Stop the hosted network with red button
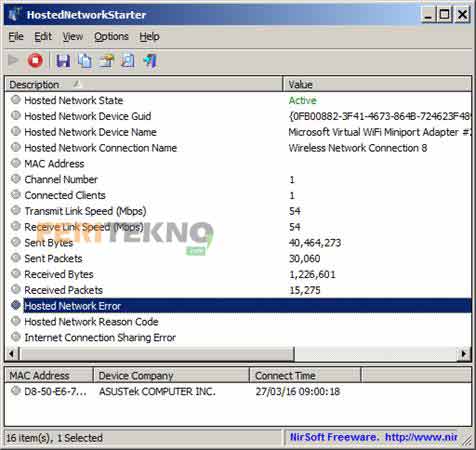 click(35, 61)
